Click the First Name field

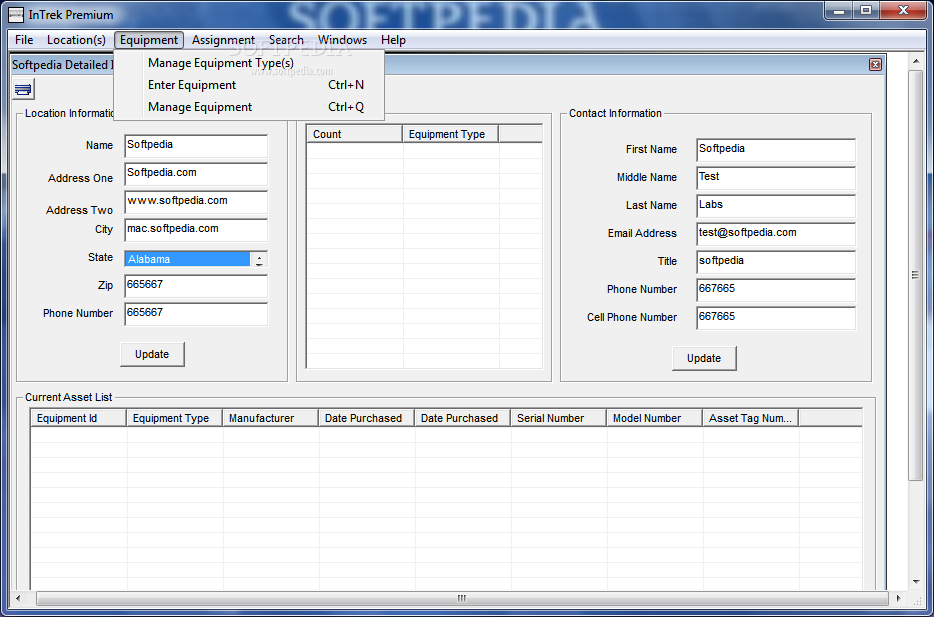(776, 150)
